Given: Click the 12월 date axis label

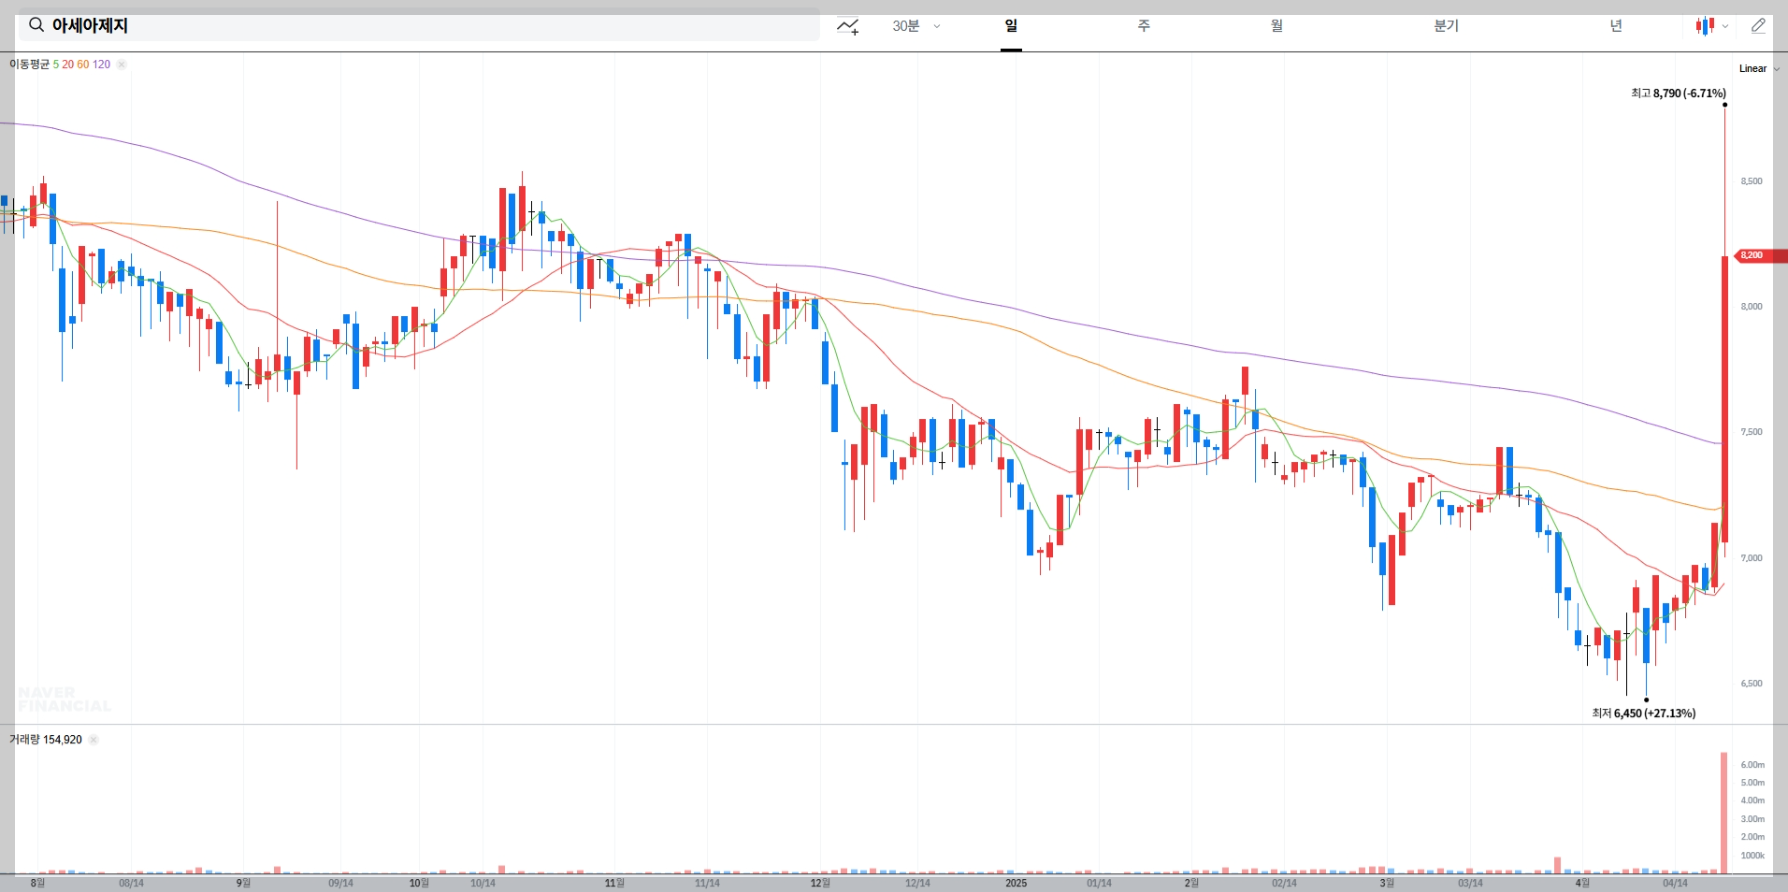Looking at the screenshot, I should click(820, 883).
